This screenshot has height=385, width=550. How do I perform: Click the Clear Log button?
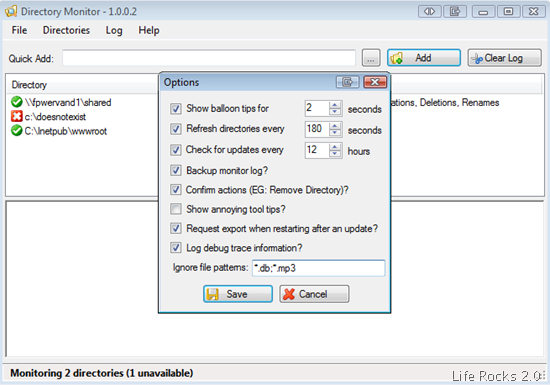click(504, 58)
